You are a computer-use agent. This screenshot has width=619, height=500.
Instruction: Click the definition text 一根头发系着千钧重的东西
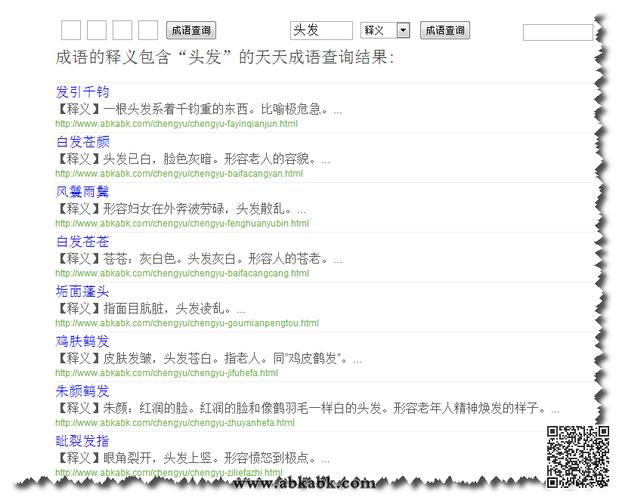click(x=176, y=109)
